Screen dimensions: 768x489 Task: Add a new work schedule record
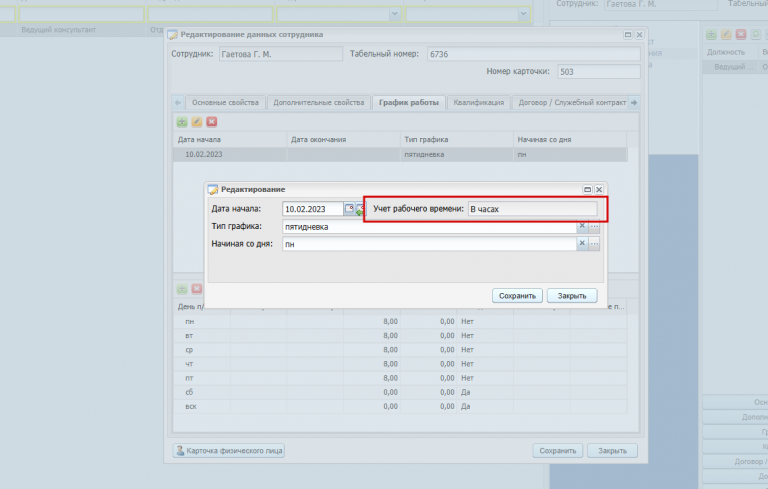pos(182,122)
